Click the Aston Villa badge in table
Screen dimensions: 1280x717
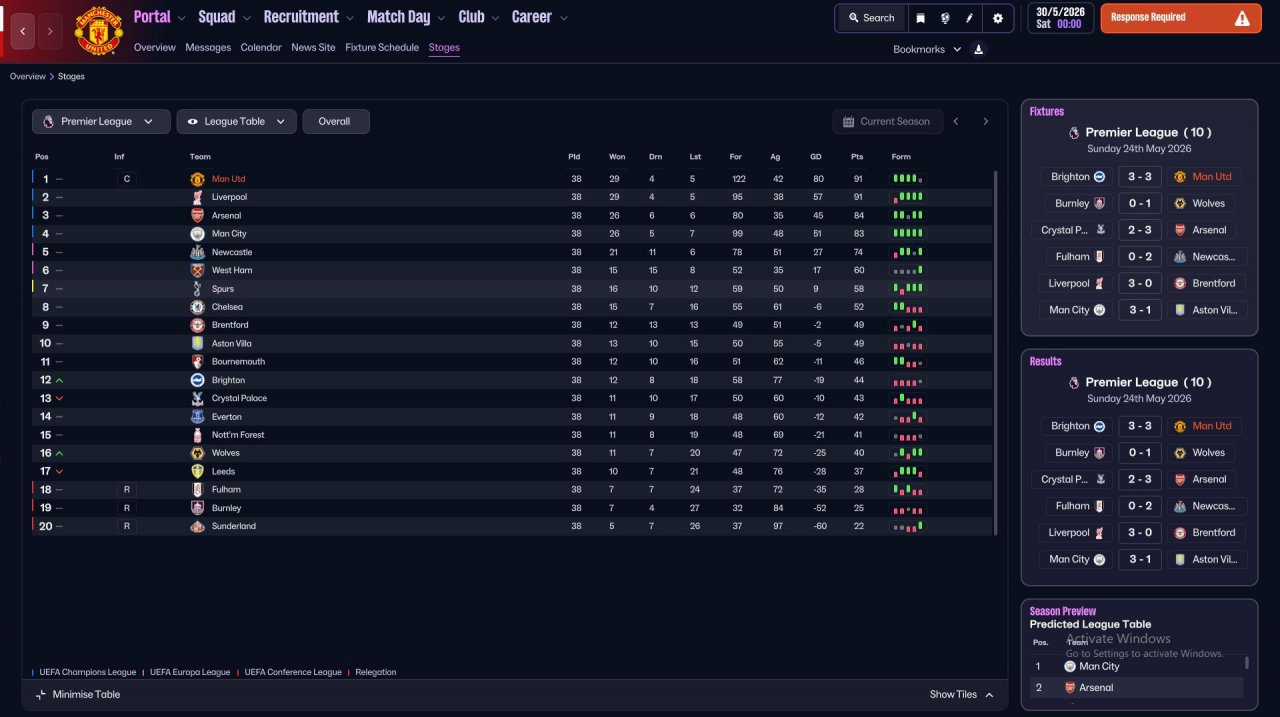tap(197, 343)
